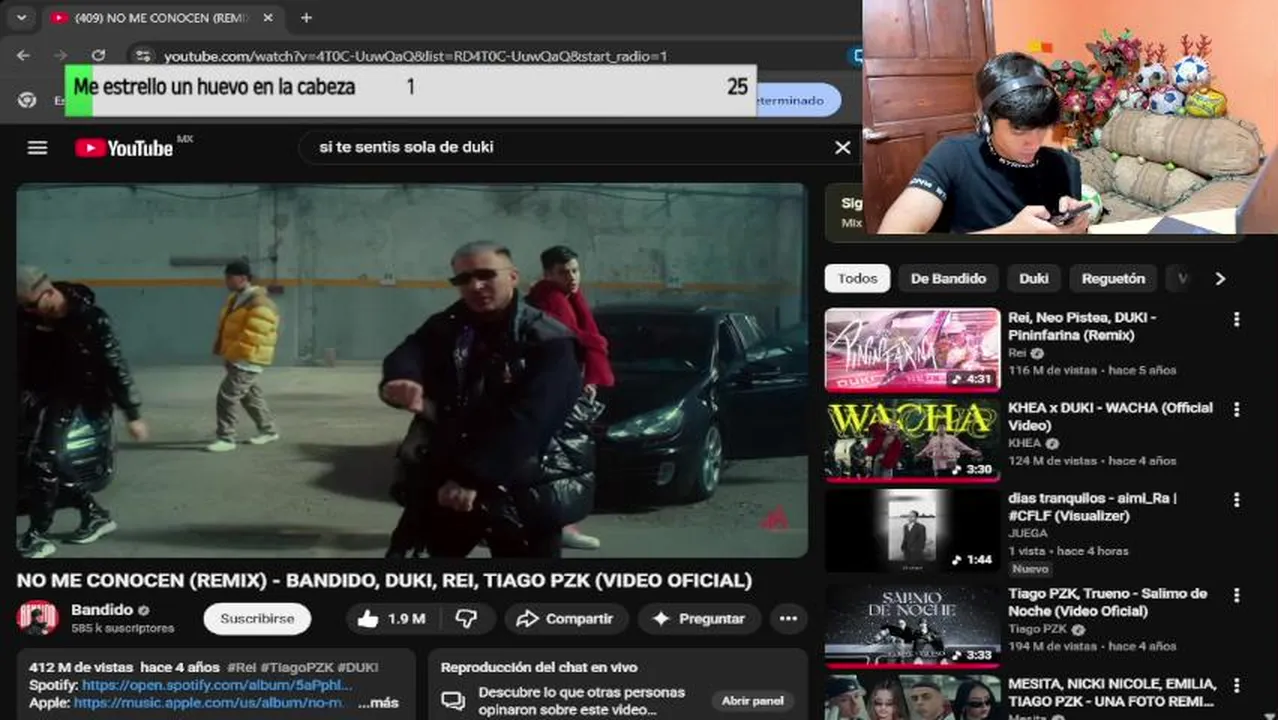Open Pininfarina (Remix) video thumbnail

912,349
